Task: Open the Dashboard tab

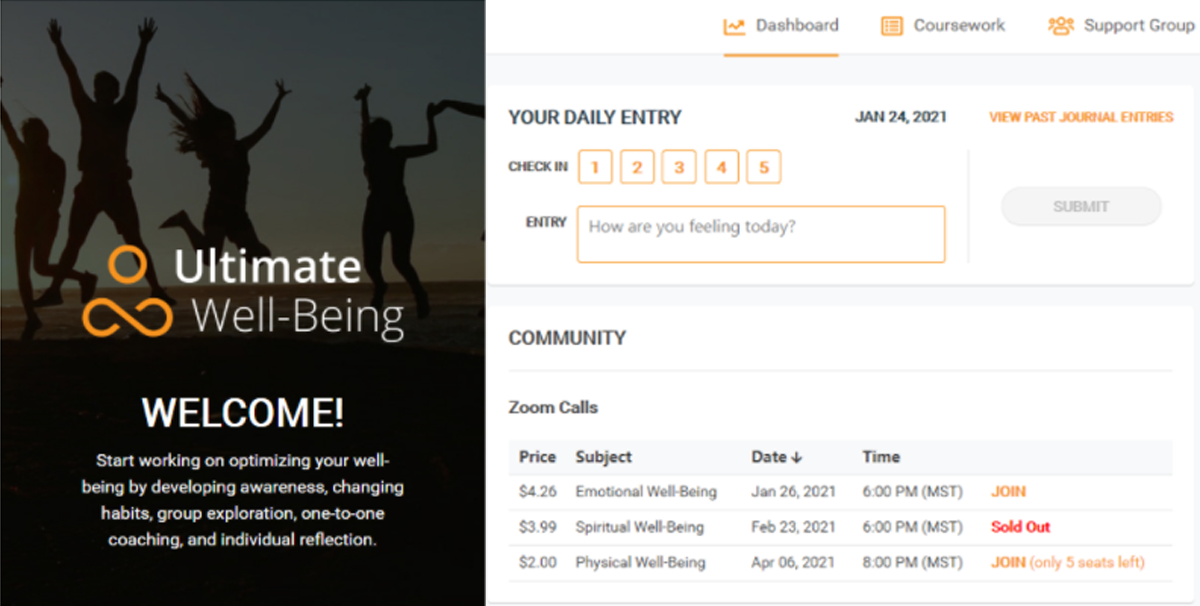Action: [781, 27]
